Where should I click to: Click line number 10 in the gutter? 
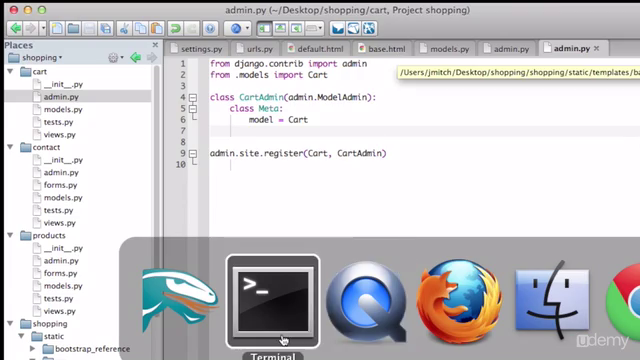(181, 164)
